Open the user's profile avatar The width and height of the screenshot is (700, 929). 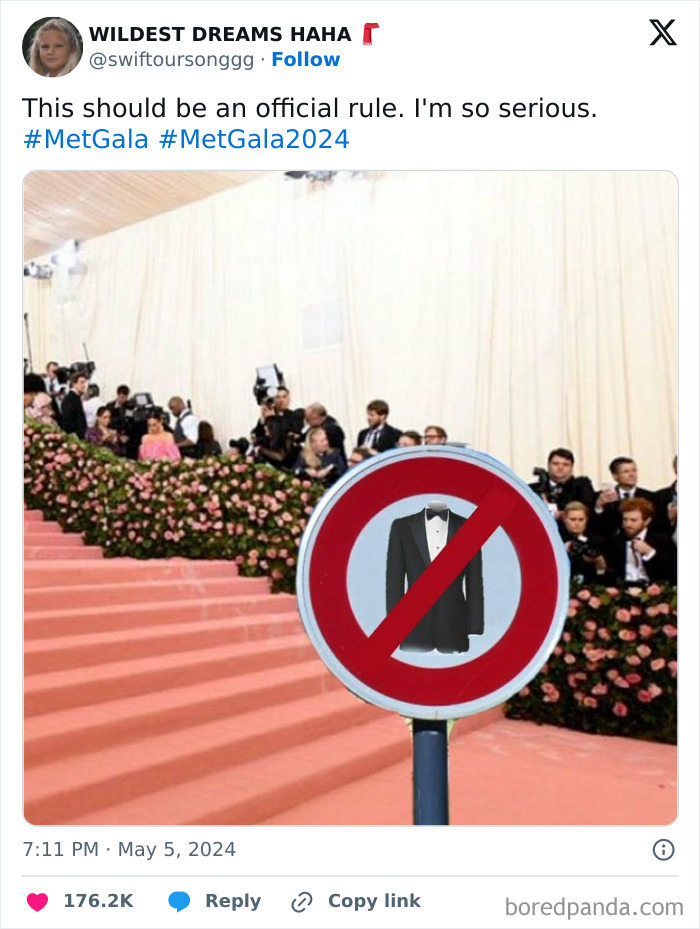[x=52, y=47]
